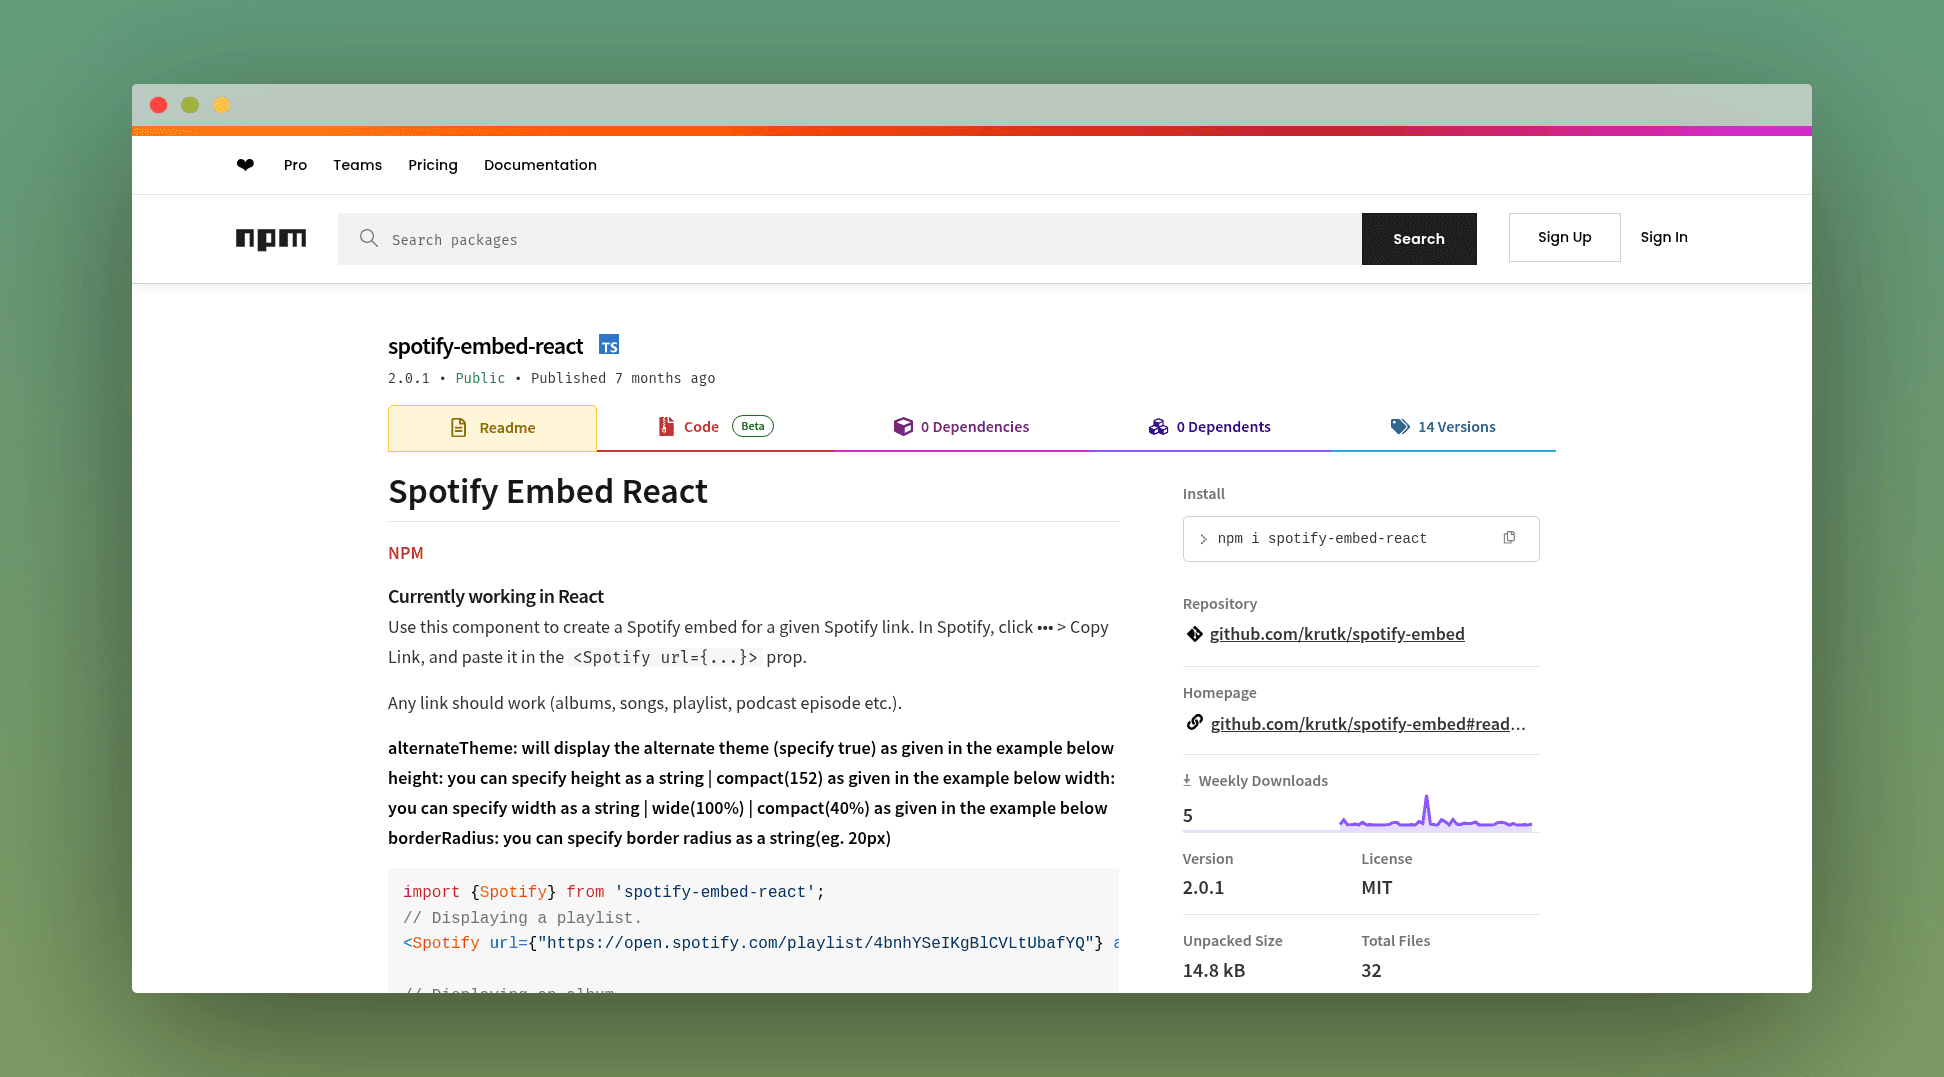Click the green Public label

(480, 378)
